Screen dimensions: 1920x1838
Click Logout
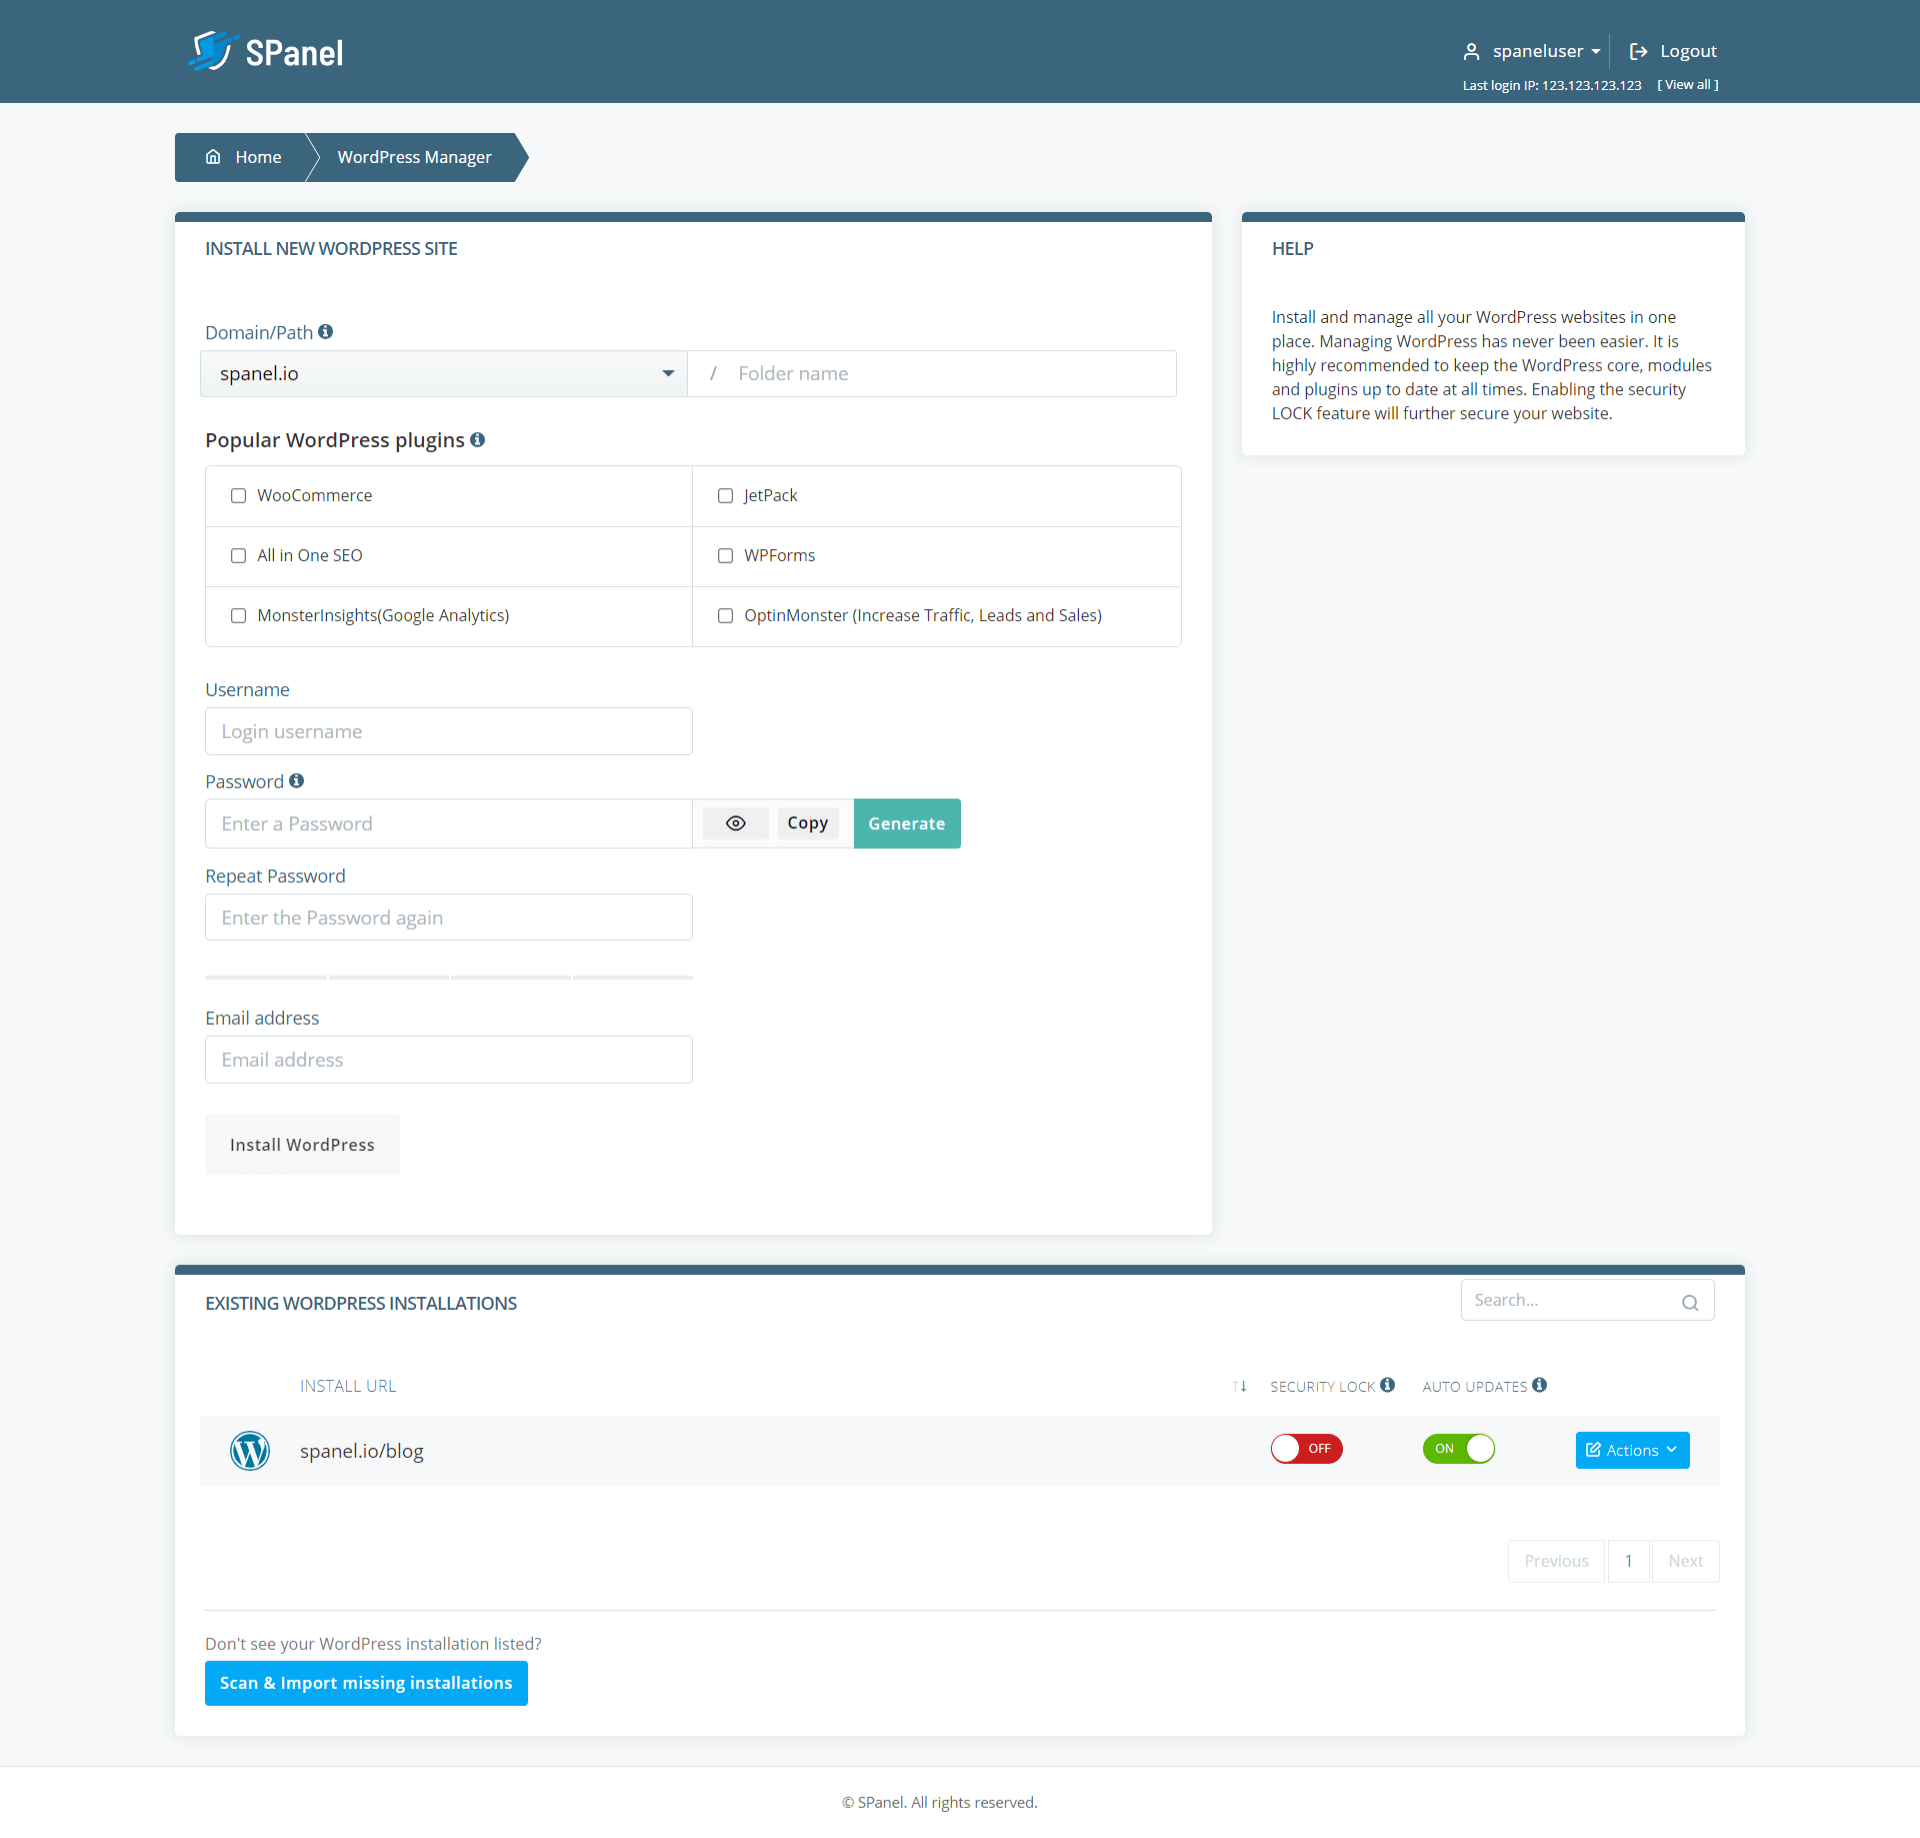[1673, 51]
